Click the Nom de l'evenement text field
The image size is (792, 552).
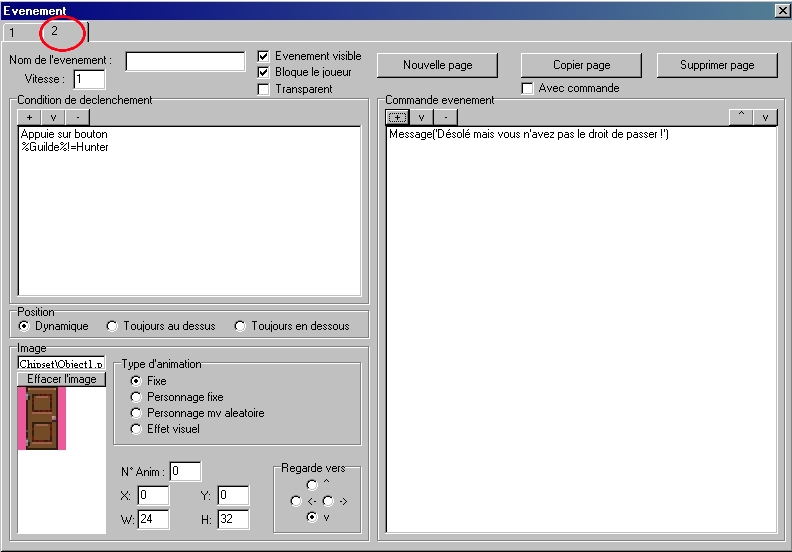coord(185,61)
